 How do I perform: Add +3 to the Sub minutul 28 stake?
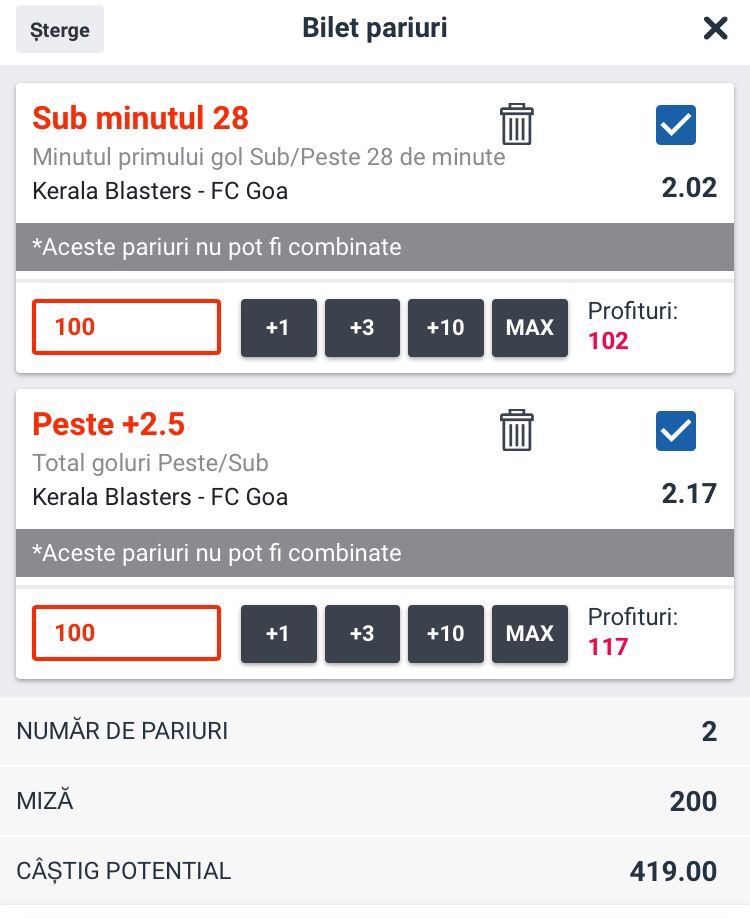(x=362, y=328)
